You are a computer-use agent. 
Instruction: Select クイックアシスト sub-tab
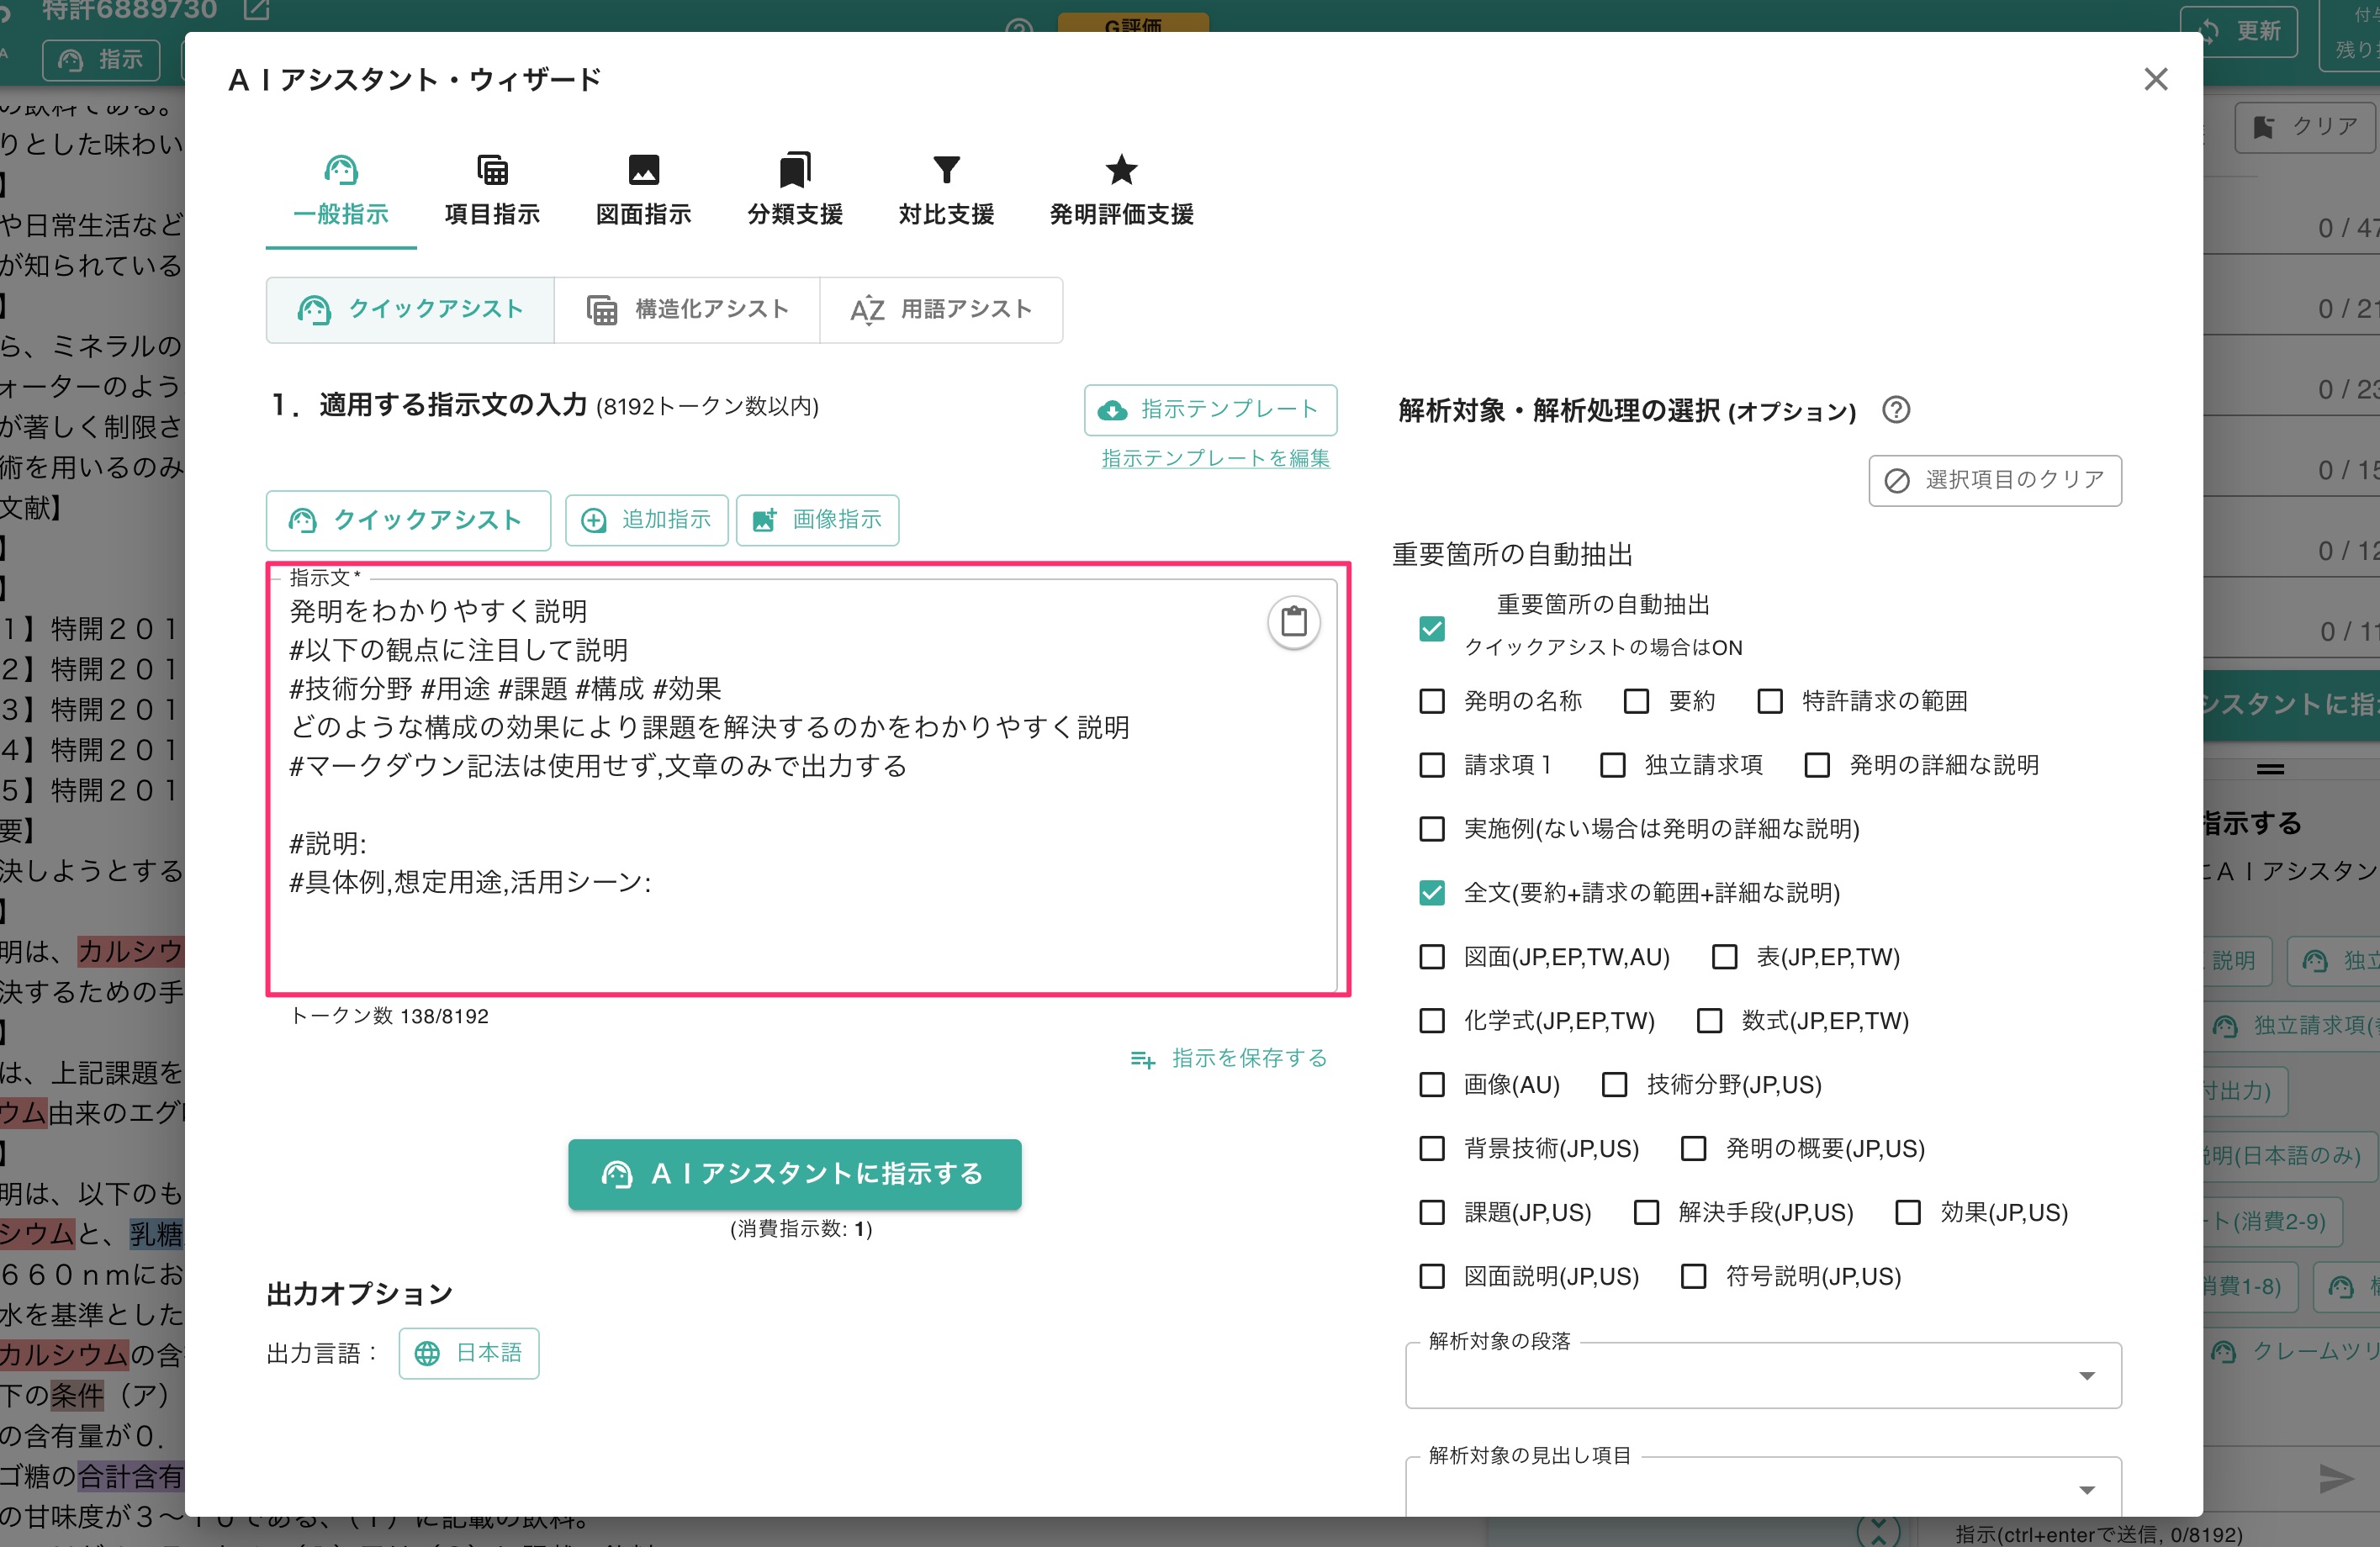(x=410, y=310)
